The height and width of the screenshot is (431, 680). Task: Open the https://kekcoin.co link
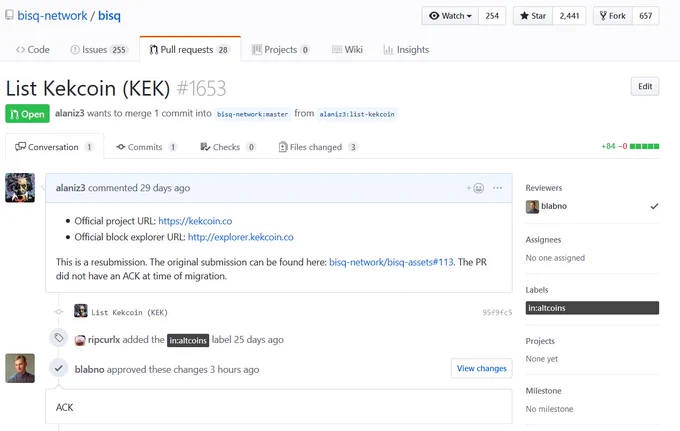[x=195, y=221]
